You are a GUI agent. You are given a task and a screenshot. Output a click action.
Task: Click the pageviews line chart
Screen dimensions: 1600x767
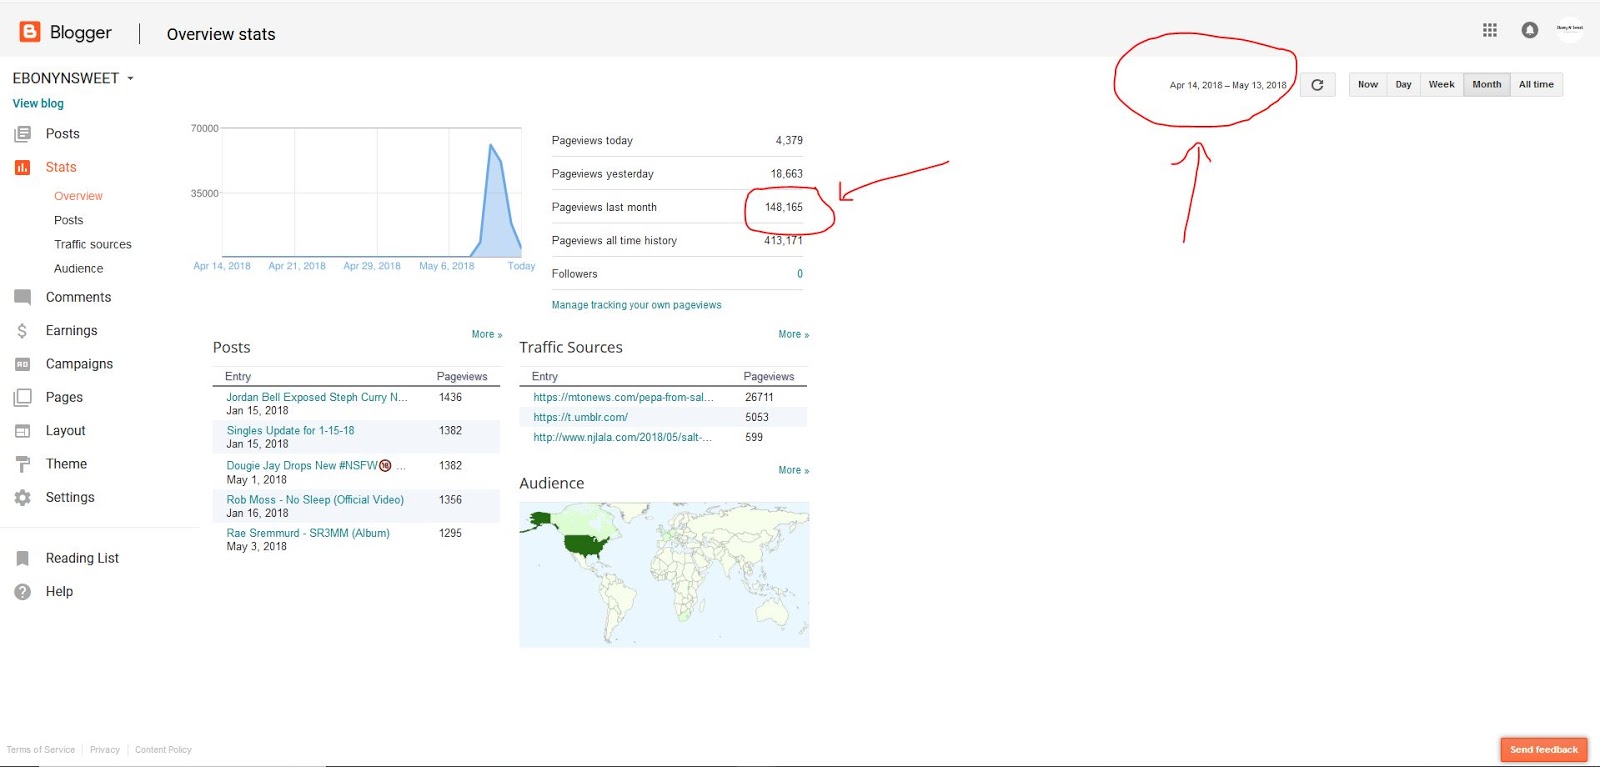[371, 192]
